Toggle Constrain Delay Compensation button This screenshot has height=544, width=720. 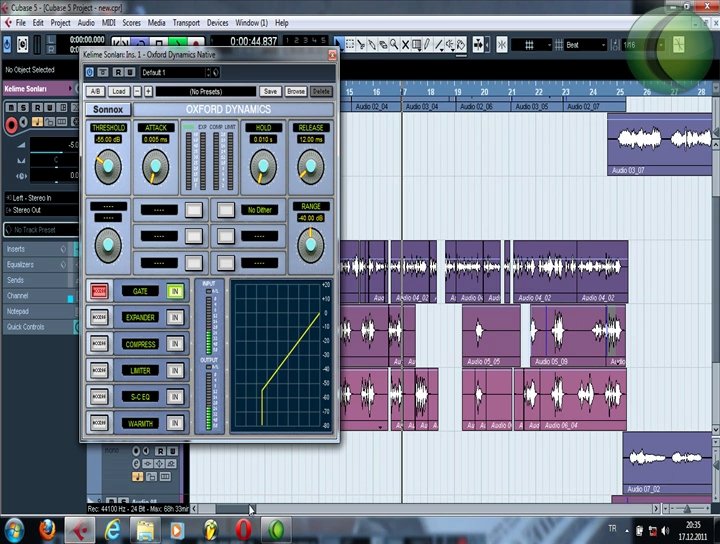point(22,45)
